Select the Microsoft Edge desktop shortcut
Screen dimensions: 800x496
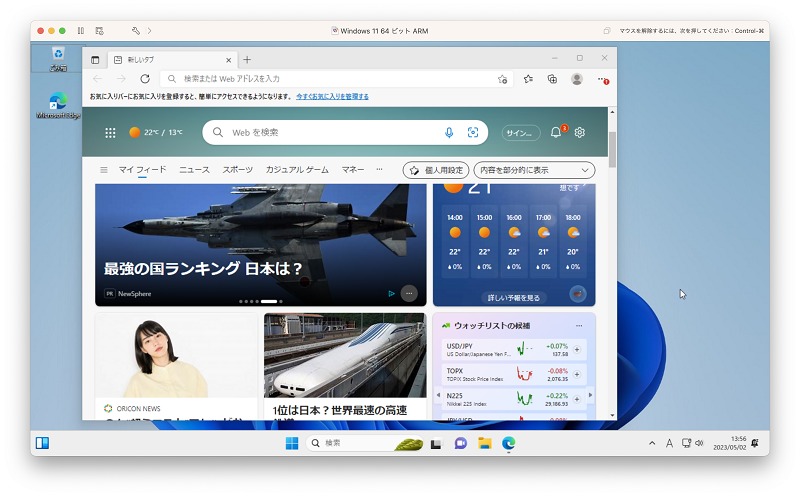coord(58,106)
